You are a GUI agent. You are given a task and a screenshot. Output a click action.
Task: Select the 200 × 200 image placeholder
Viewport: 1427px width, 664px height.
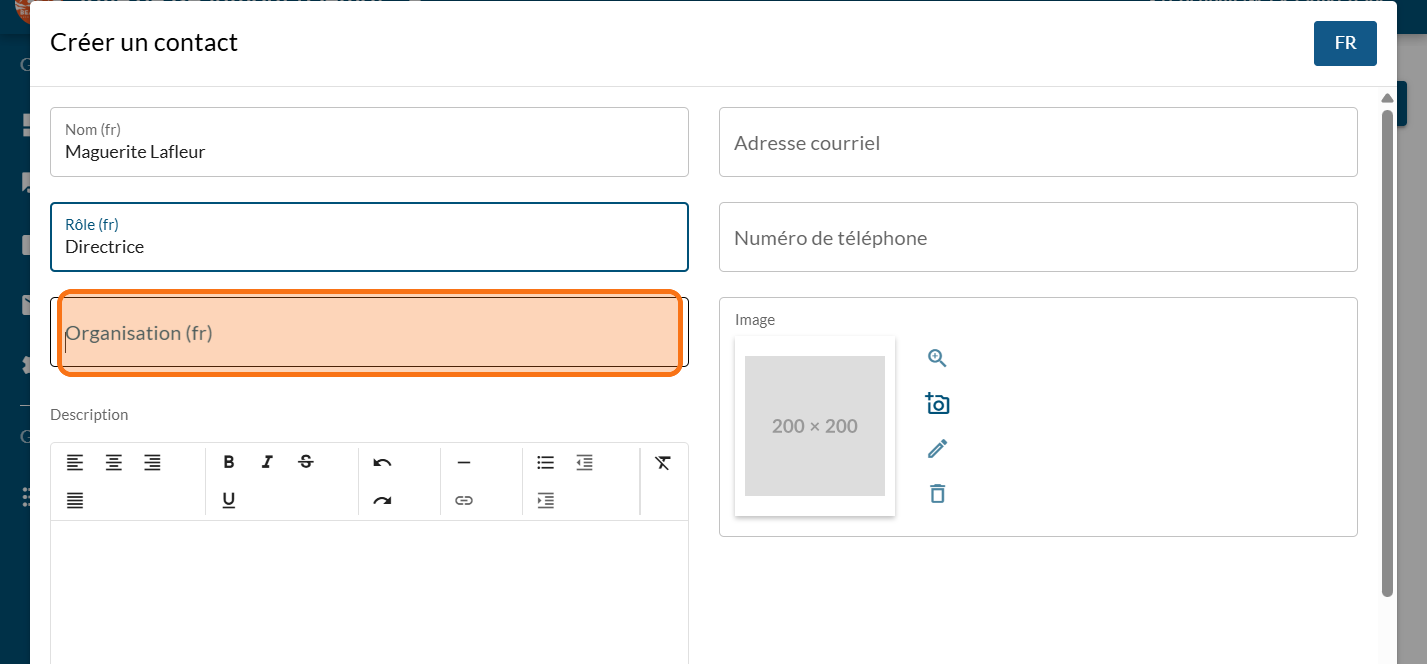[x=815, y=426]
